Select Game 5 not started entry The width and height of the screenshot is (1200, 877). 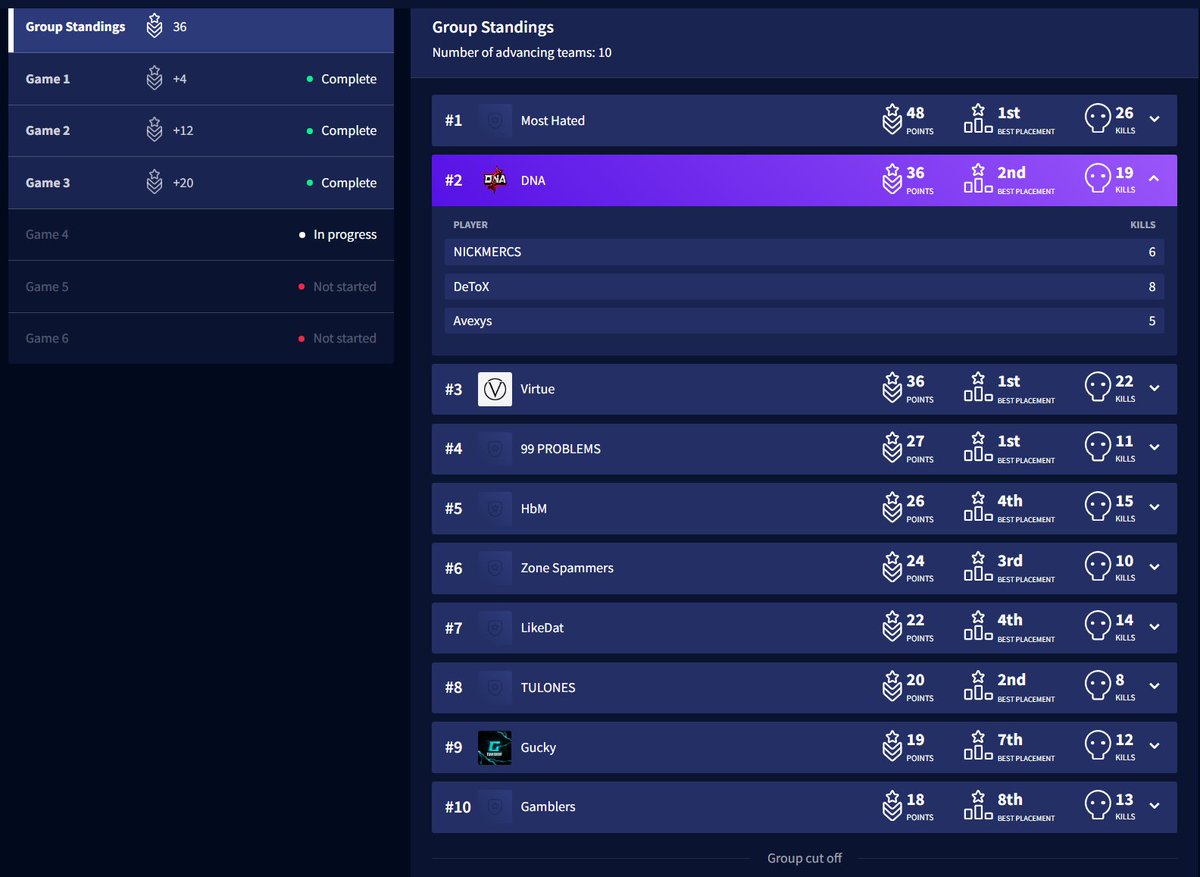[x=201, y=287]
